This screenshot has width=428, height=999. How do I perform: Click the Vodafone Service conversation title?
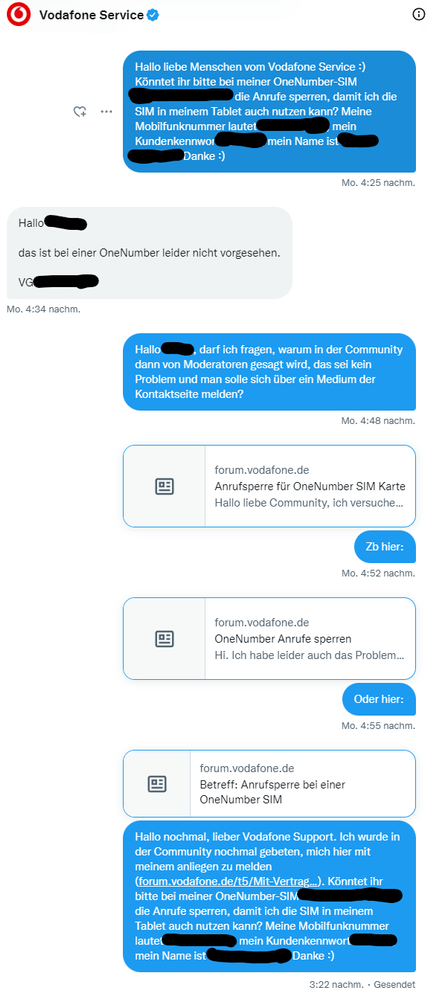[91, 15]
